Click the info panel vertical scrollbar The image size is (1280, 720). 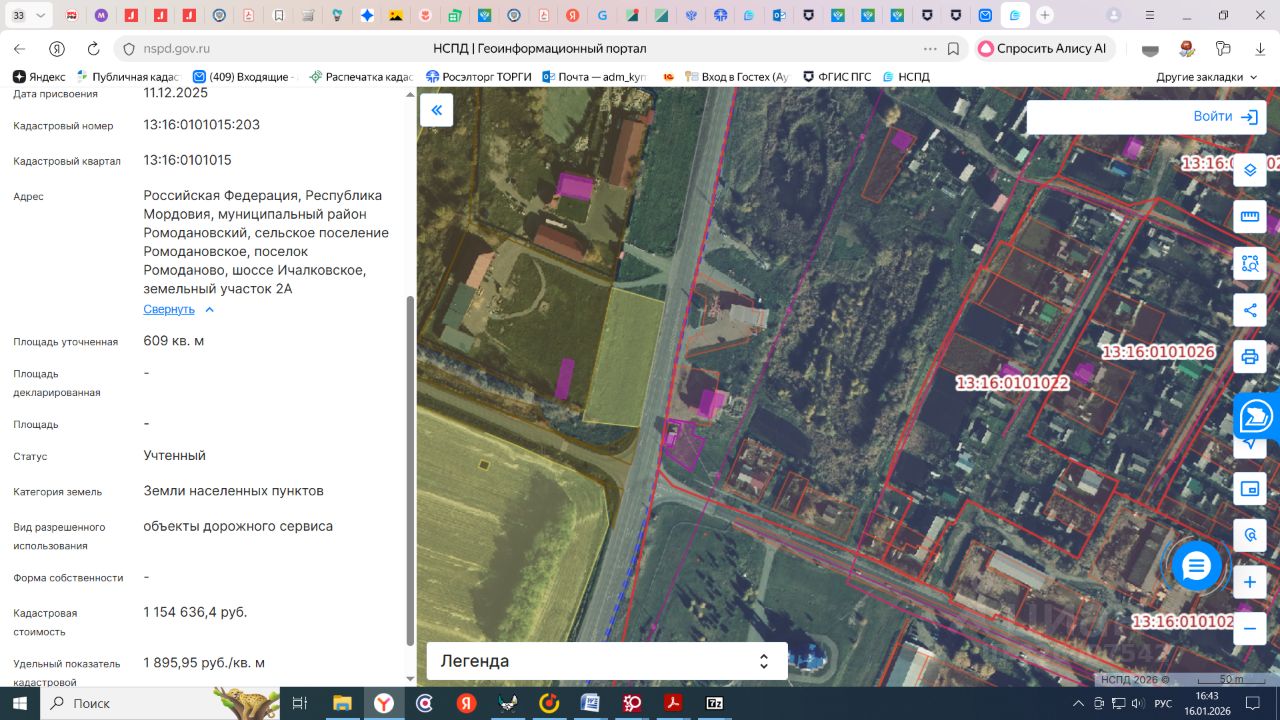tap(410, 470)
